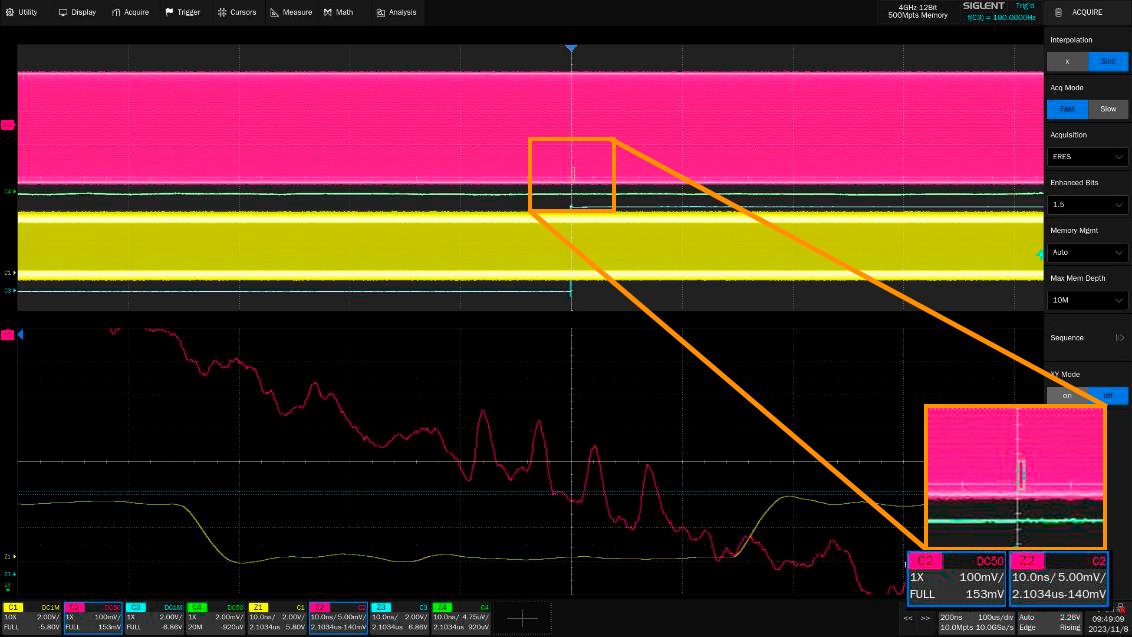Turn XY Mode on
Screen dimensions: 1132x637
1067,395
